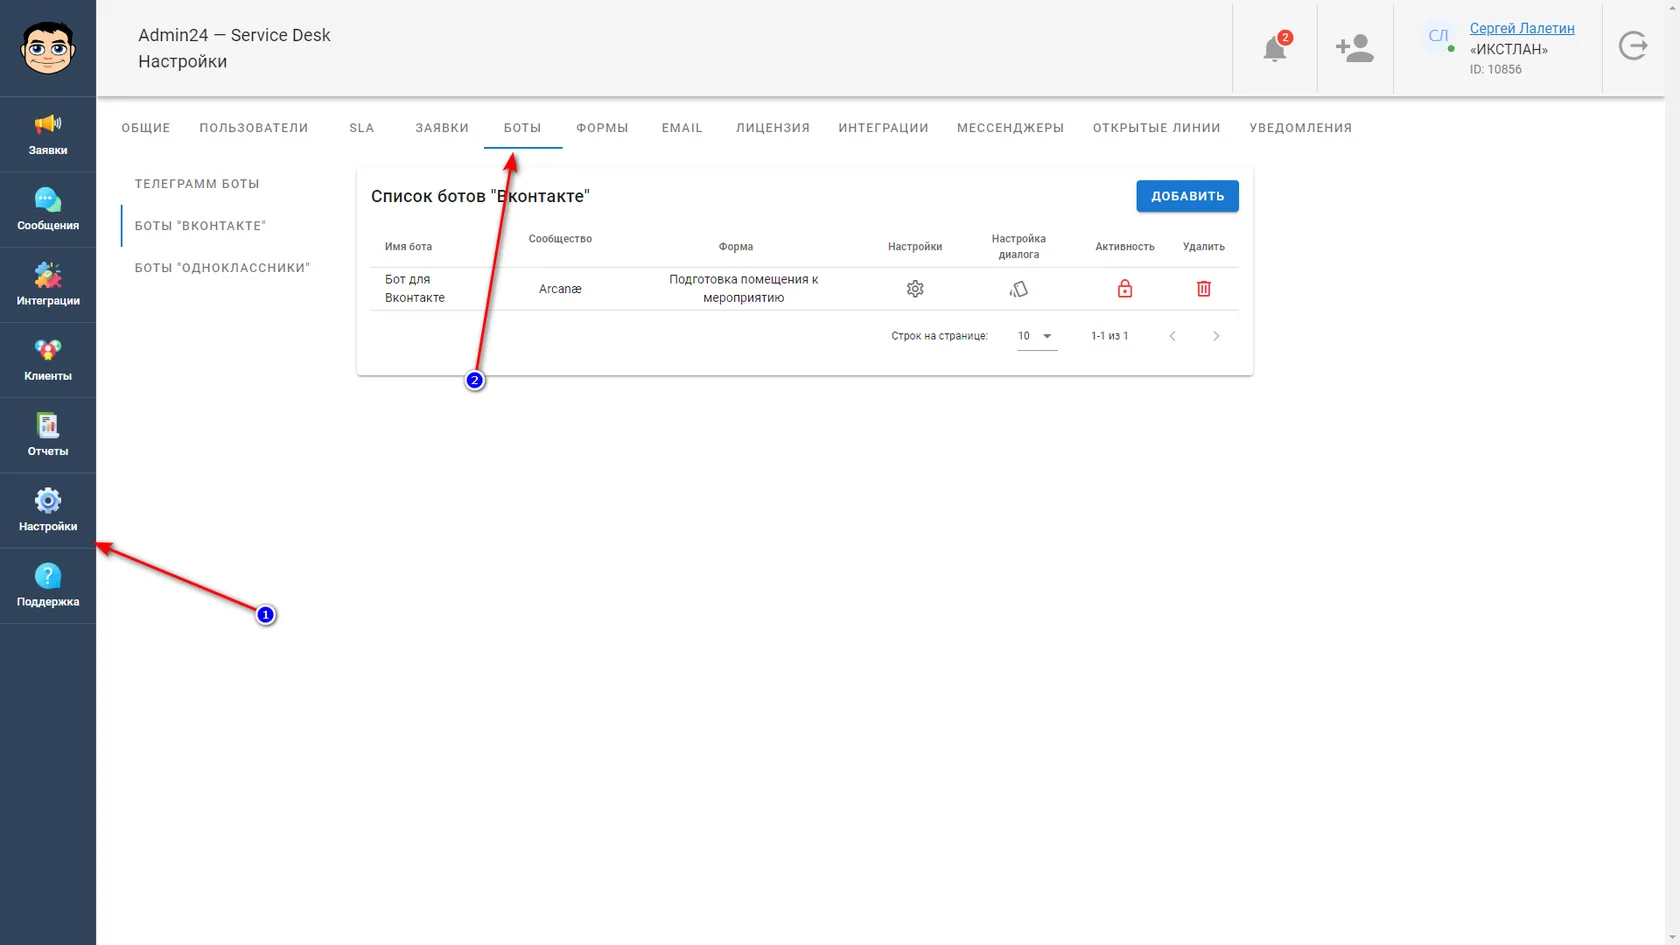Go to next page chevron
1680x945 pixels.
(1216, 336)
